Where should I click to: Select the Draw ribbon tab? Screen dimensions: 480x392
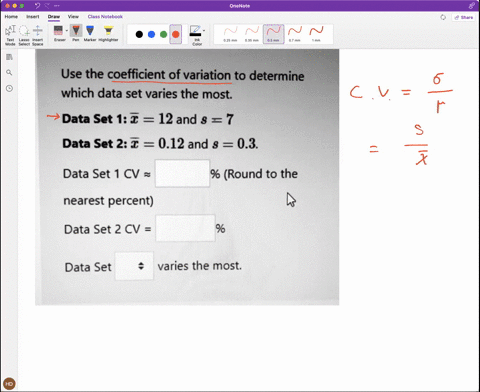54,17
